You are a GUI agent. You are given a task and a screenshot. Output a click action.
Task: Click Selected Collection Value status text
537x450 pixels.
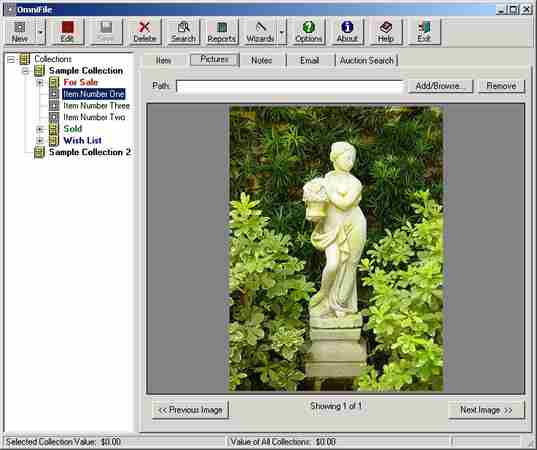63,442
